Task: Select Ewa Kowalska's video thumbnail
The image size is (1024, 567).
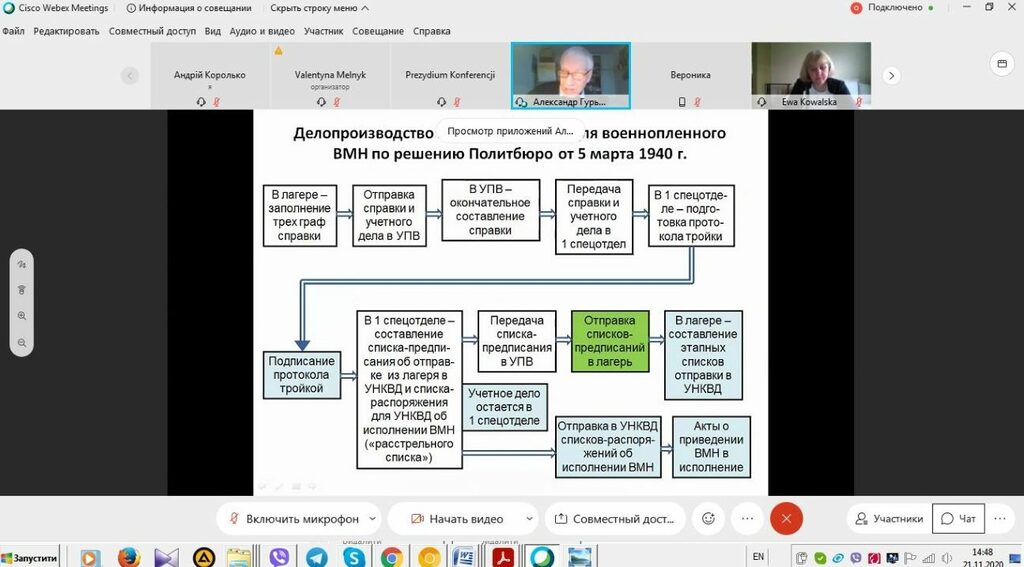Action: (811, 74)
